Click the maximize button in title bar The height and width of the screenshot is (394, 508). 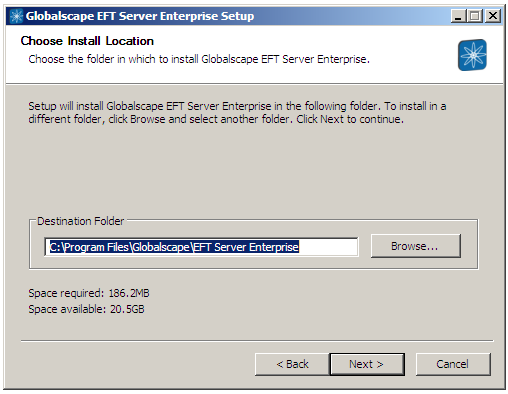point(475,16)
